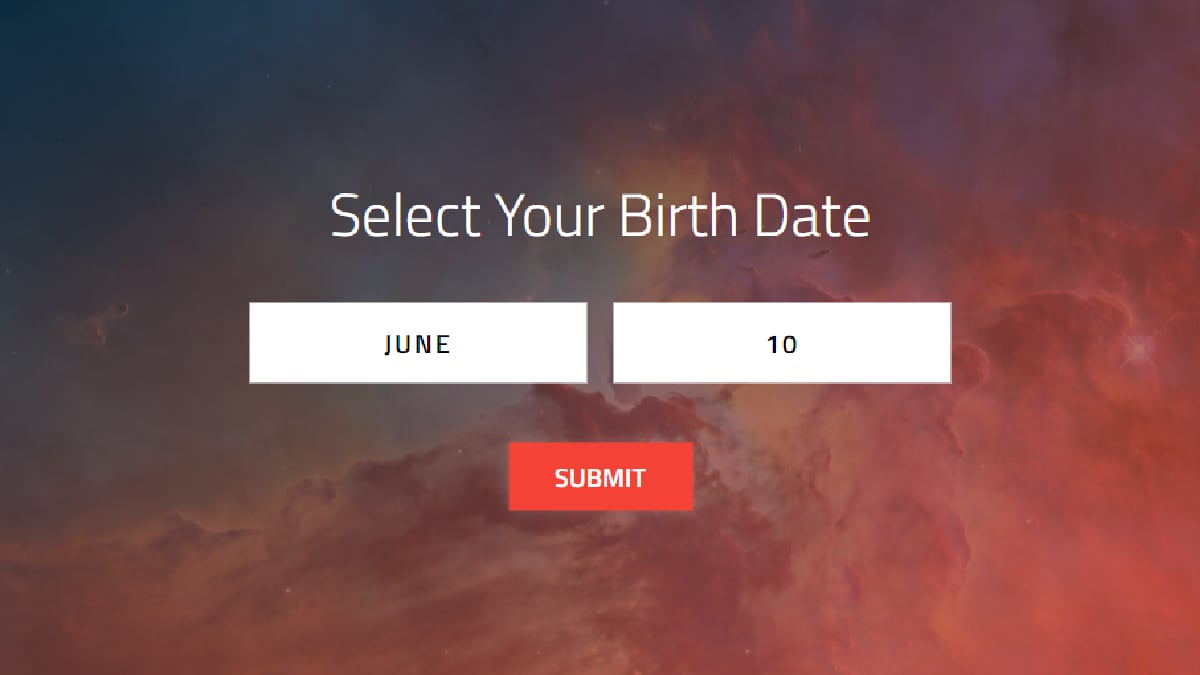Click the red SUBMIT button
This screenshot has height=675, width=1200.
click(x=600, y=477)
